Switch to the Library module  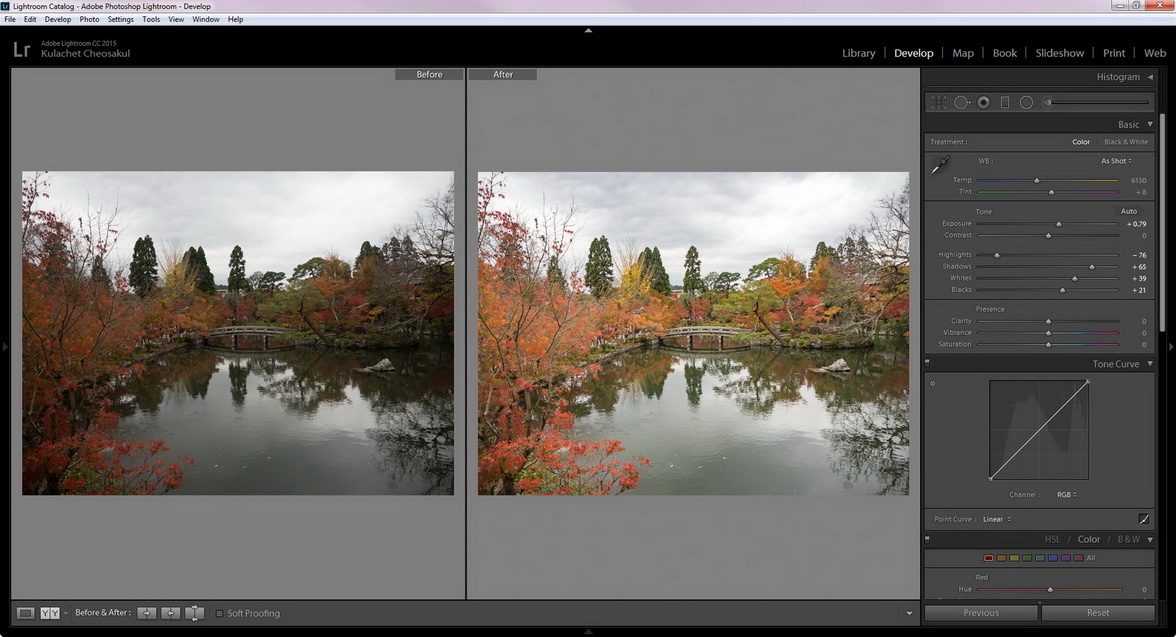click(x=859, y=53)
